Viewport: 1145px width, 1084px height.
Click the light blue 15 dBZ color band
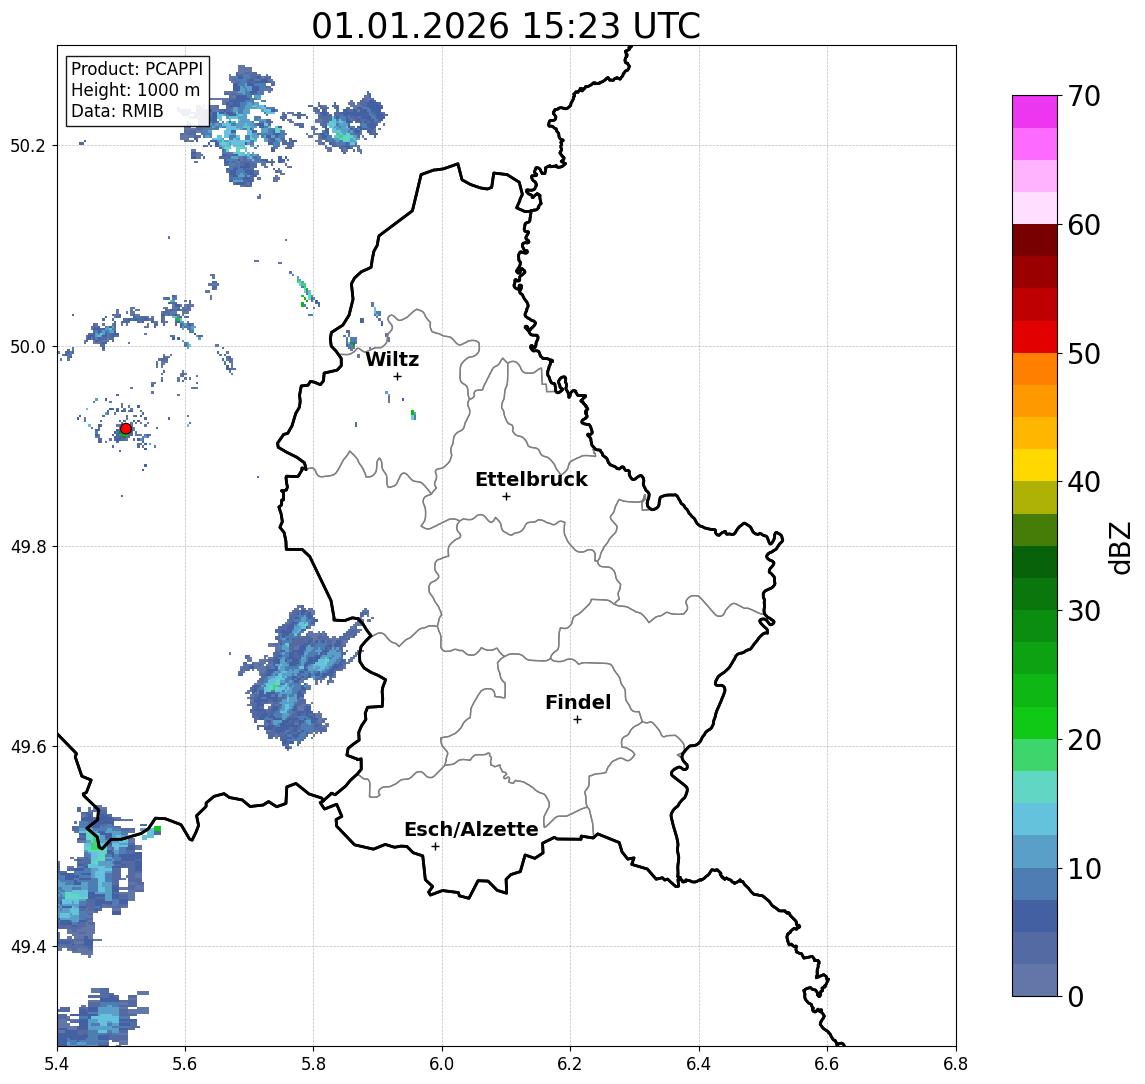click(x=1035, y=819)
